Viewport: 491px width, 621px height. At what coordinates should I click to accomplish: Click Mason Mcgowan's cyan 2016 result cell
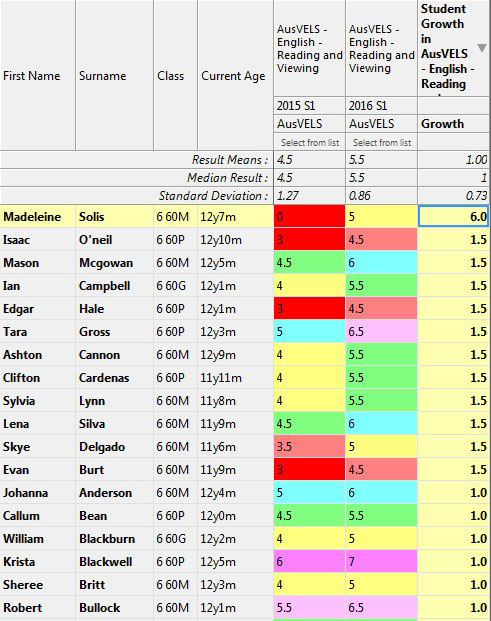[x=381, y=263]
